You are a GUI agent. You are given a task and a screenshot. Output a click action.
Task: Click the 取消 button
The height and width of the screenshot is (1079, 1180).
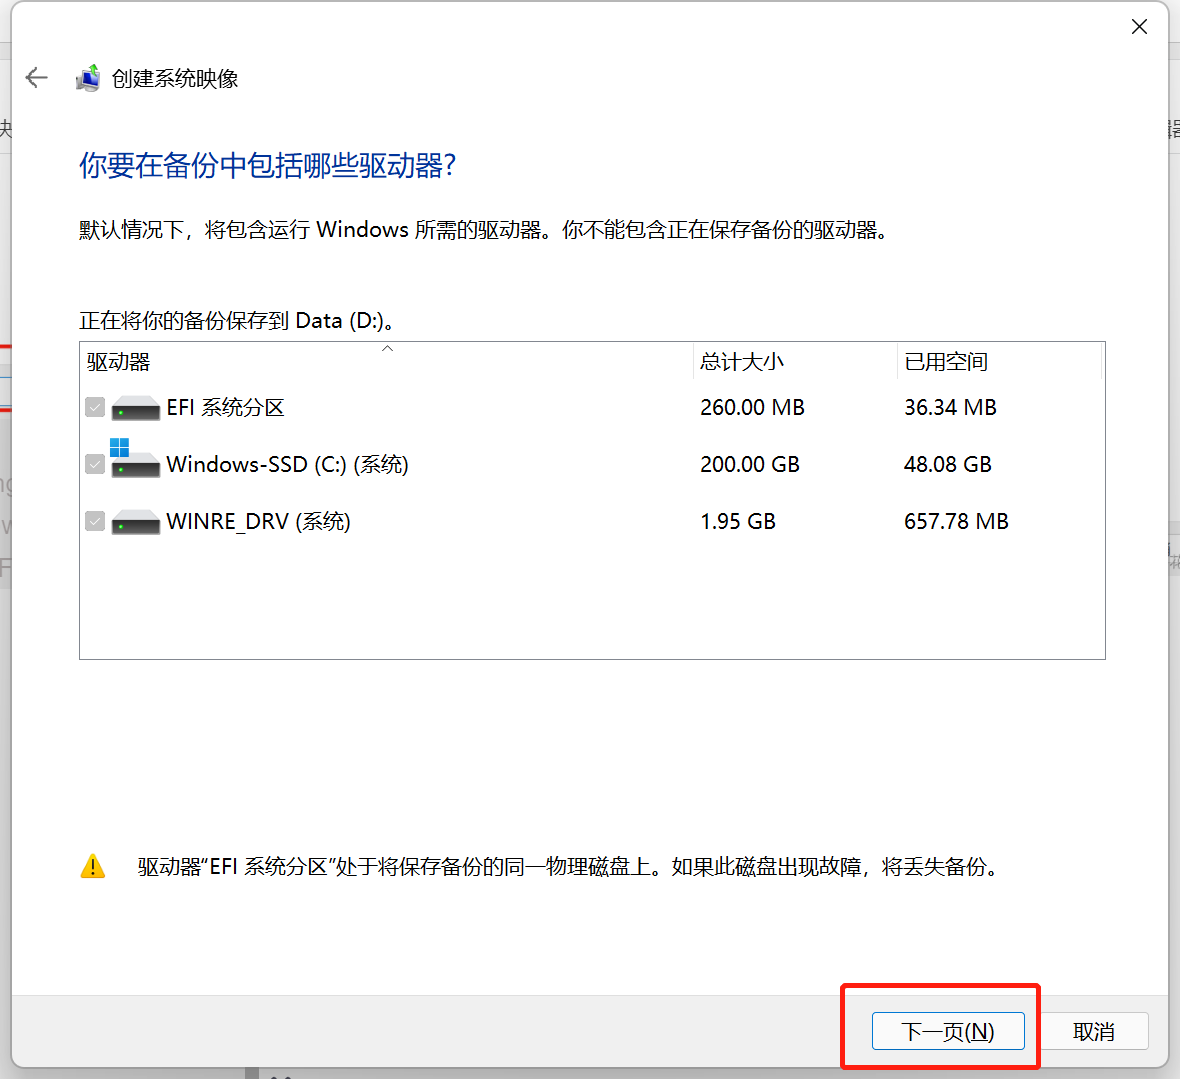coord(1093,1031)
